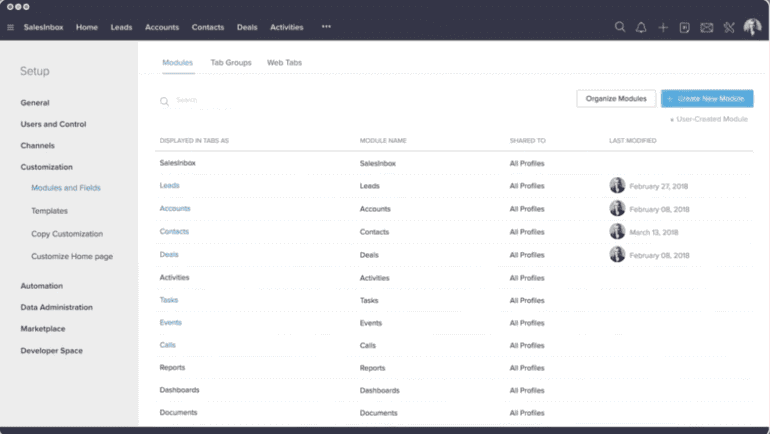
Task: Collapse the Customization section
Action: 47,167
